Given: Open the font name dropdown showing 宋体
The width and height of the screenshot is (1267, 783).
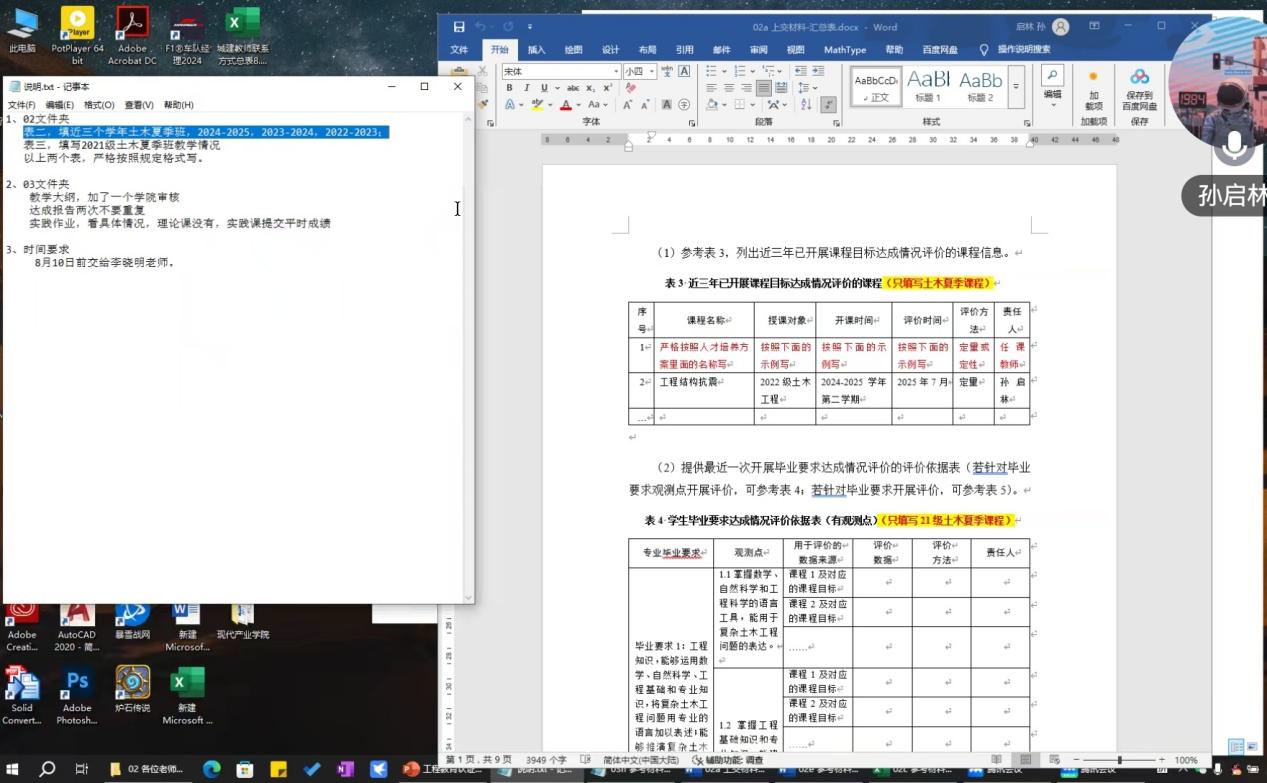Looking at the screenshot, I should (x=616, y=71).
